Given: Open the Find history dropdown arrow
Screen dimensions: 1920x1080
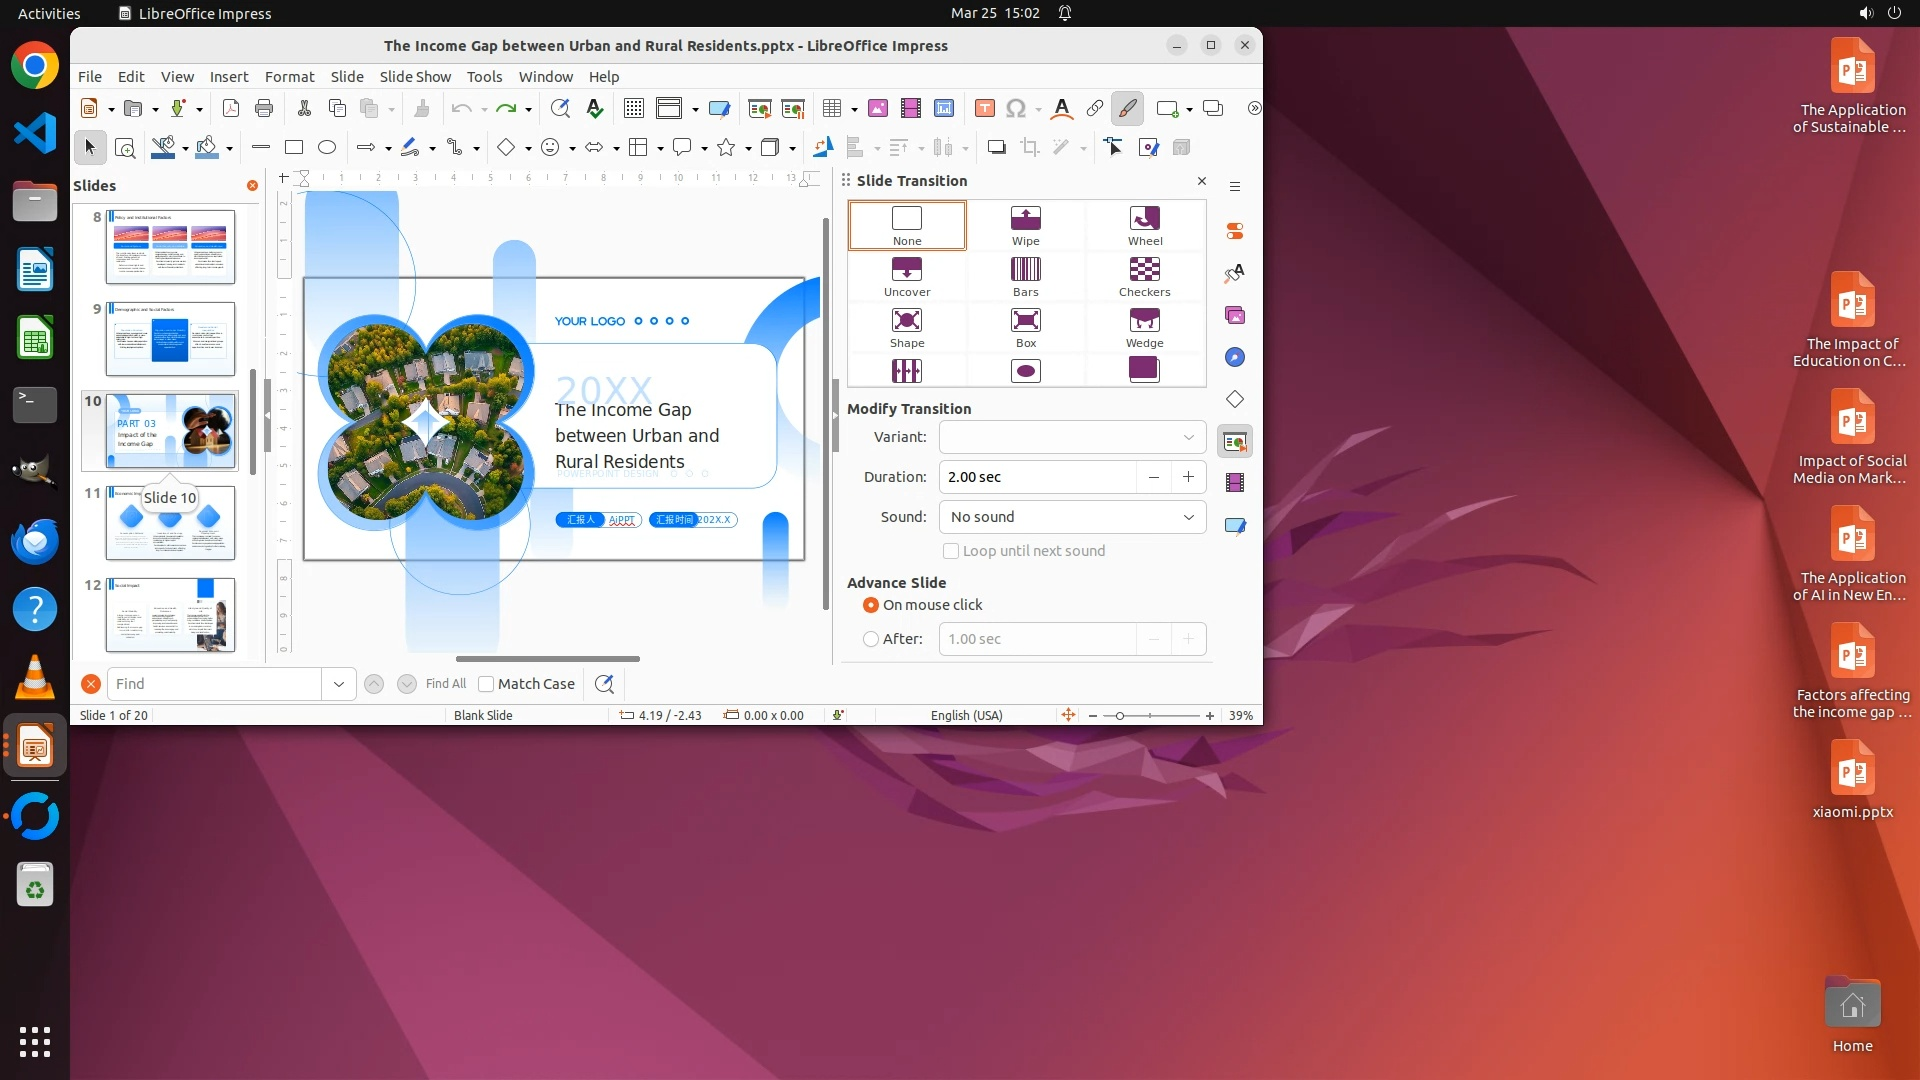Looking at the screenshot, I should point(339,684).
